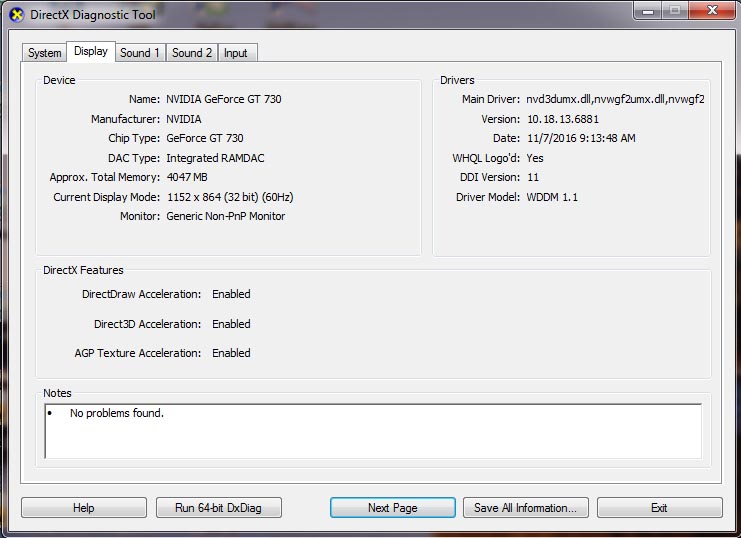
Task: Go to the Input tab
Action: click(236, 52)
